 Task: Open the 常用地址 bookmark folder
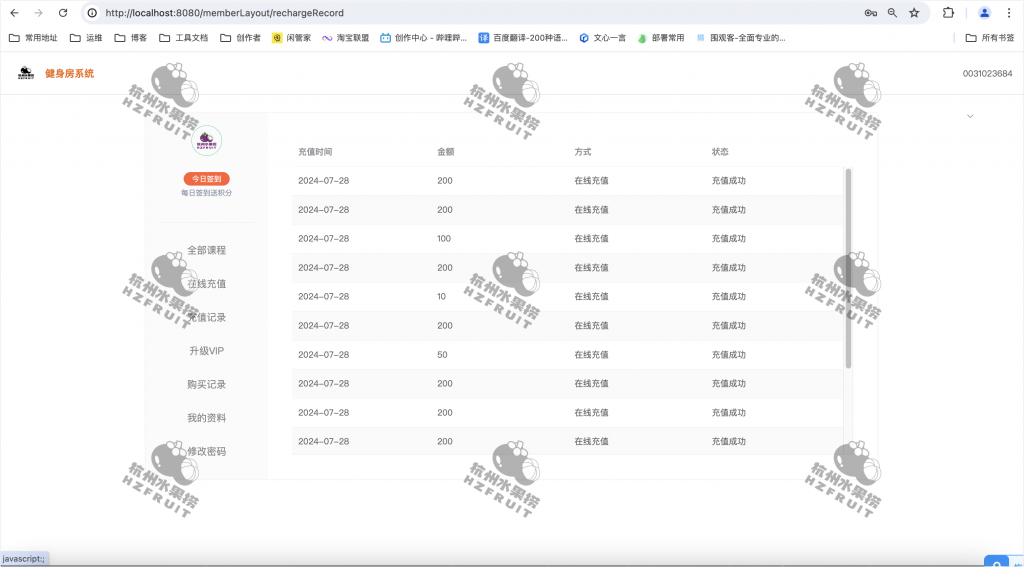click(x=33, y=38)
